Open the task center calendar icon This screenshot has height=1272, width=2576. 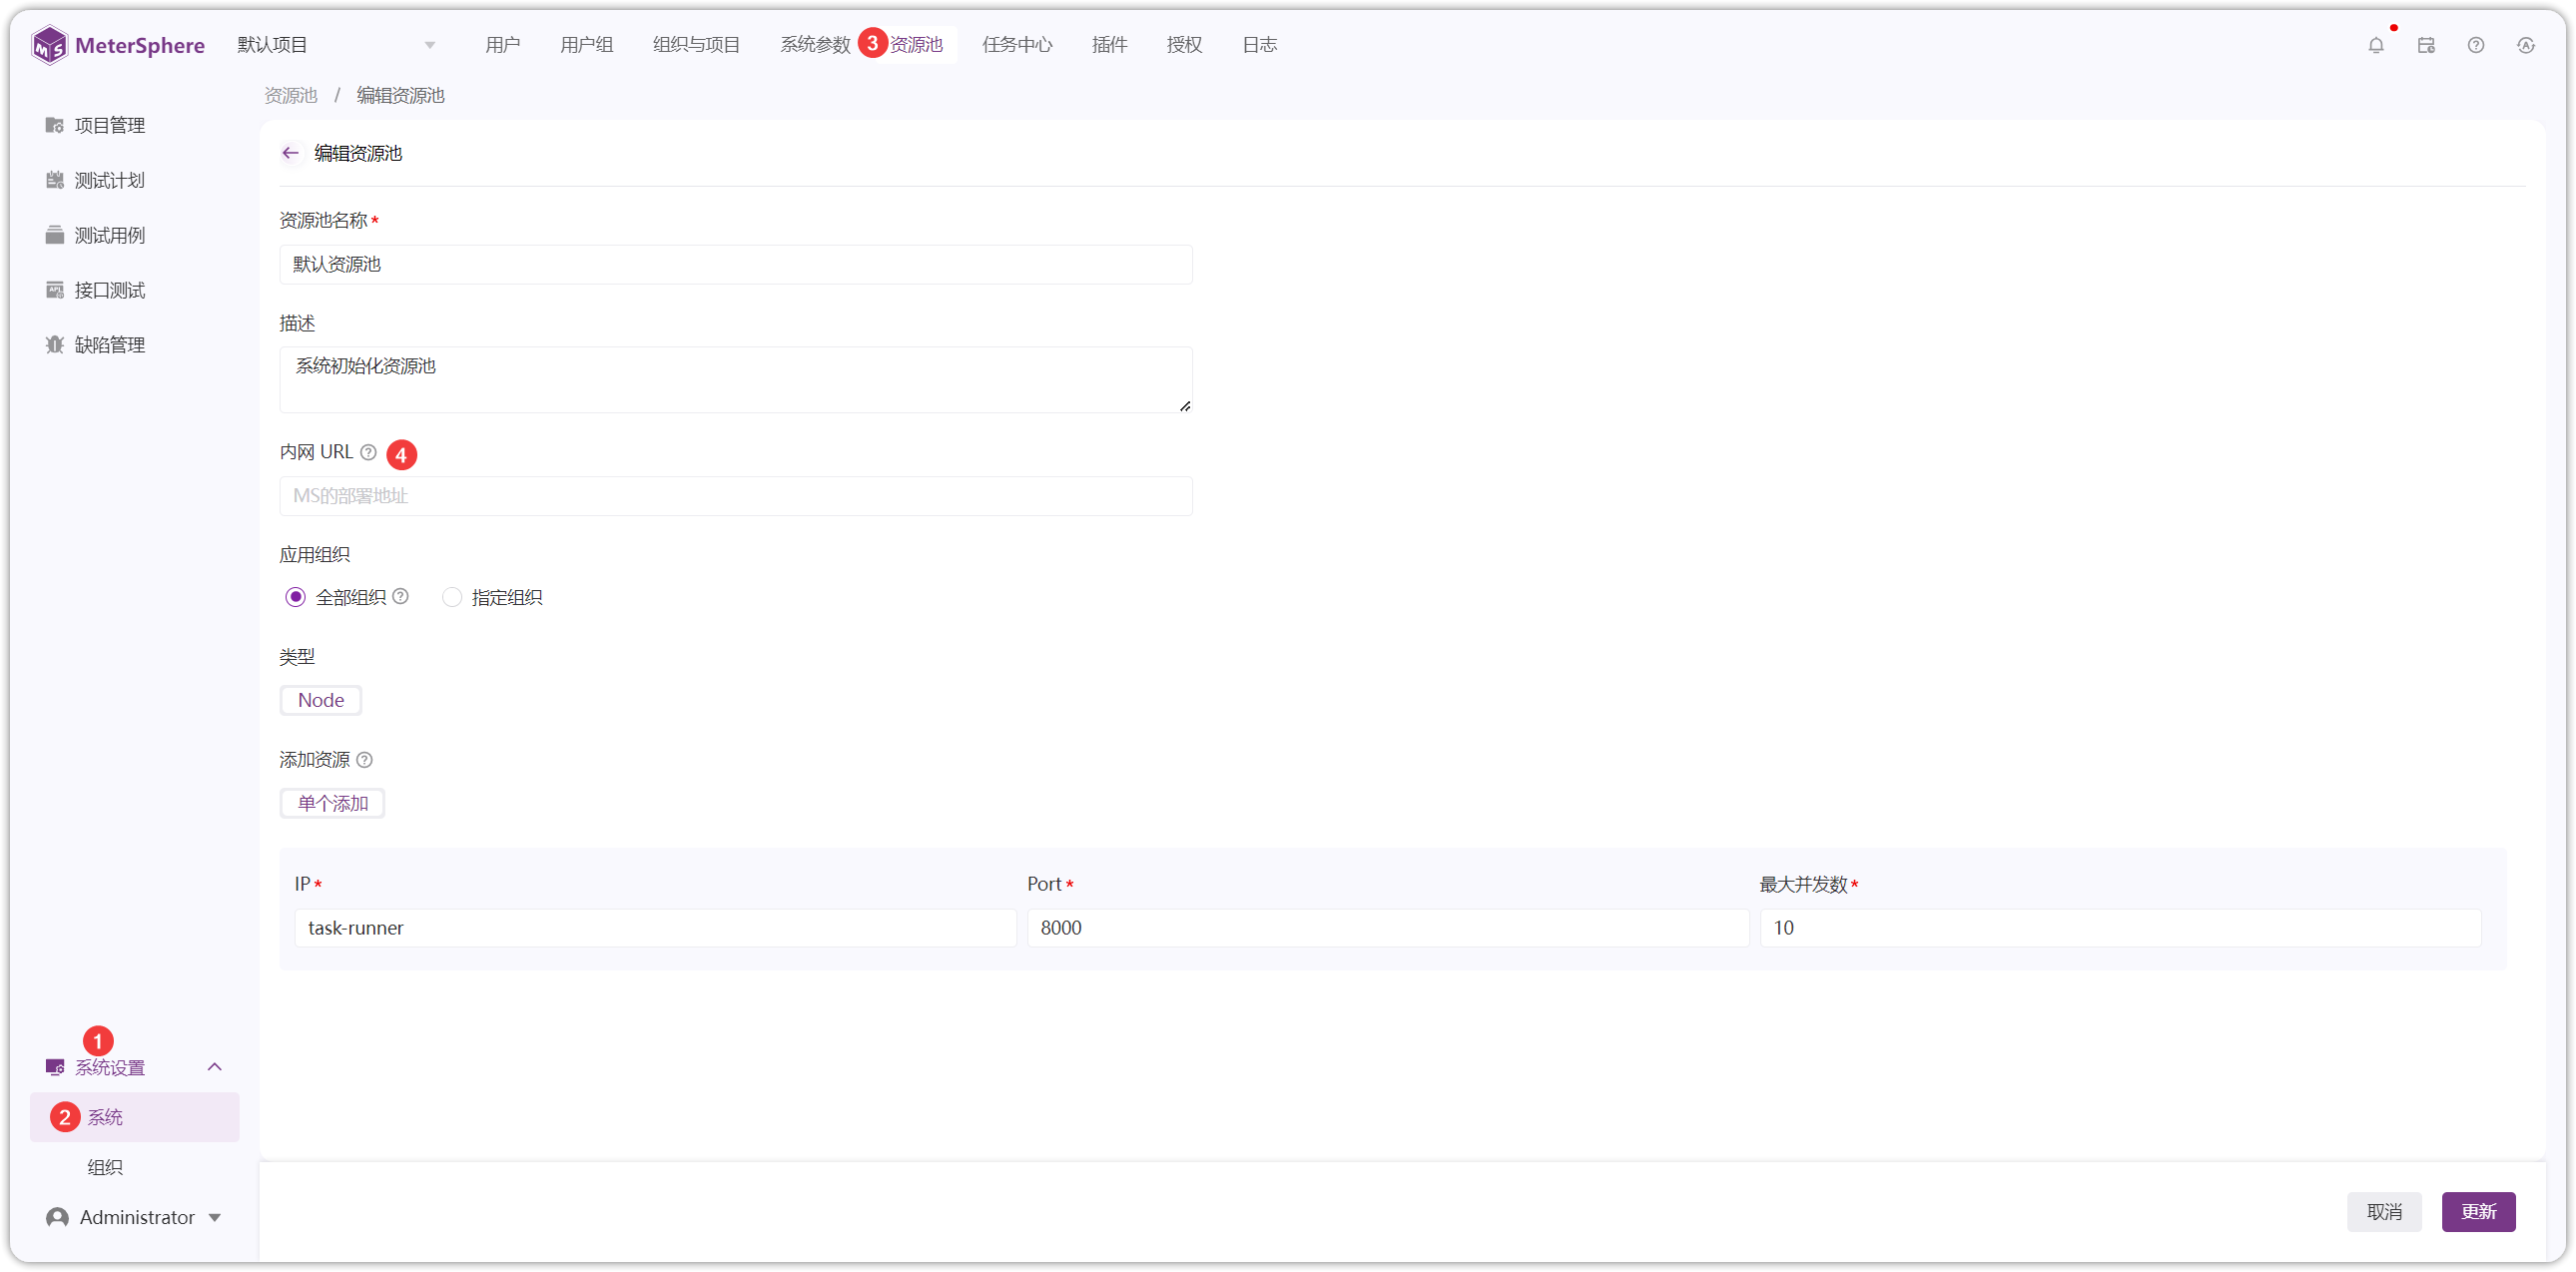coord(2426,45)
